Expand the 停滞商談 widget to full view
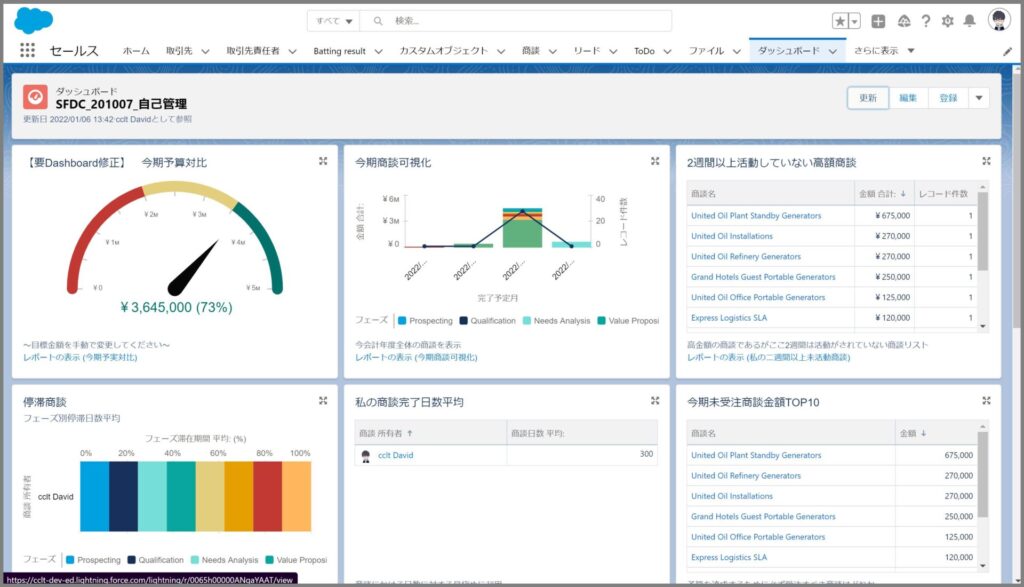 [x=323, y=401]
